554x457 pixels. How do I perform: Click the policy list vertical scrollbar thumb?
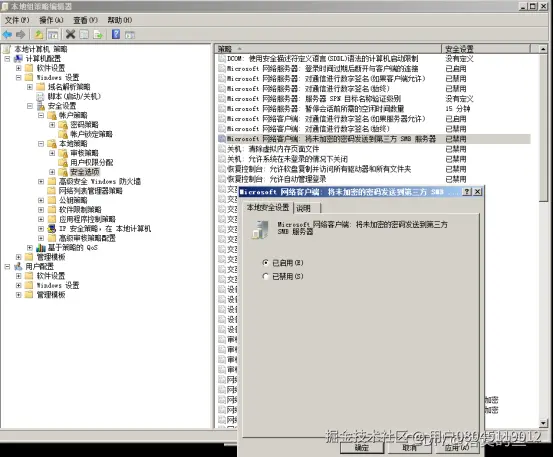tap(543, 127)
